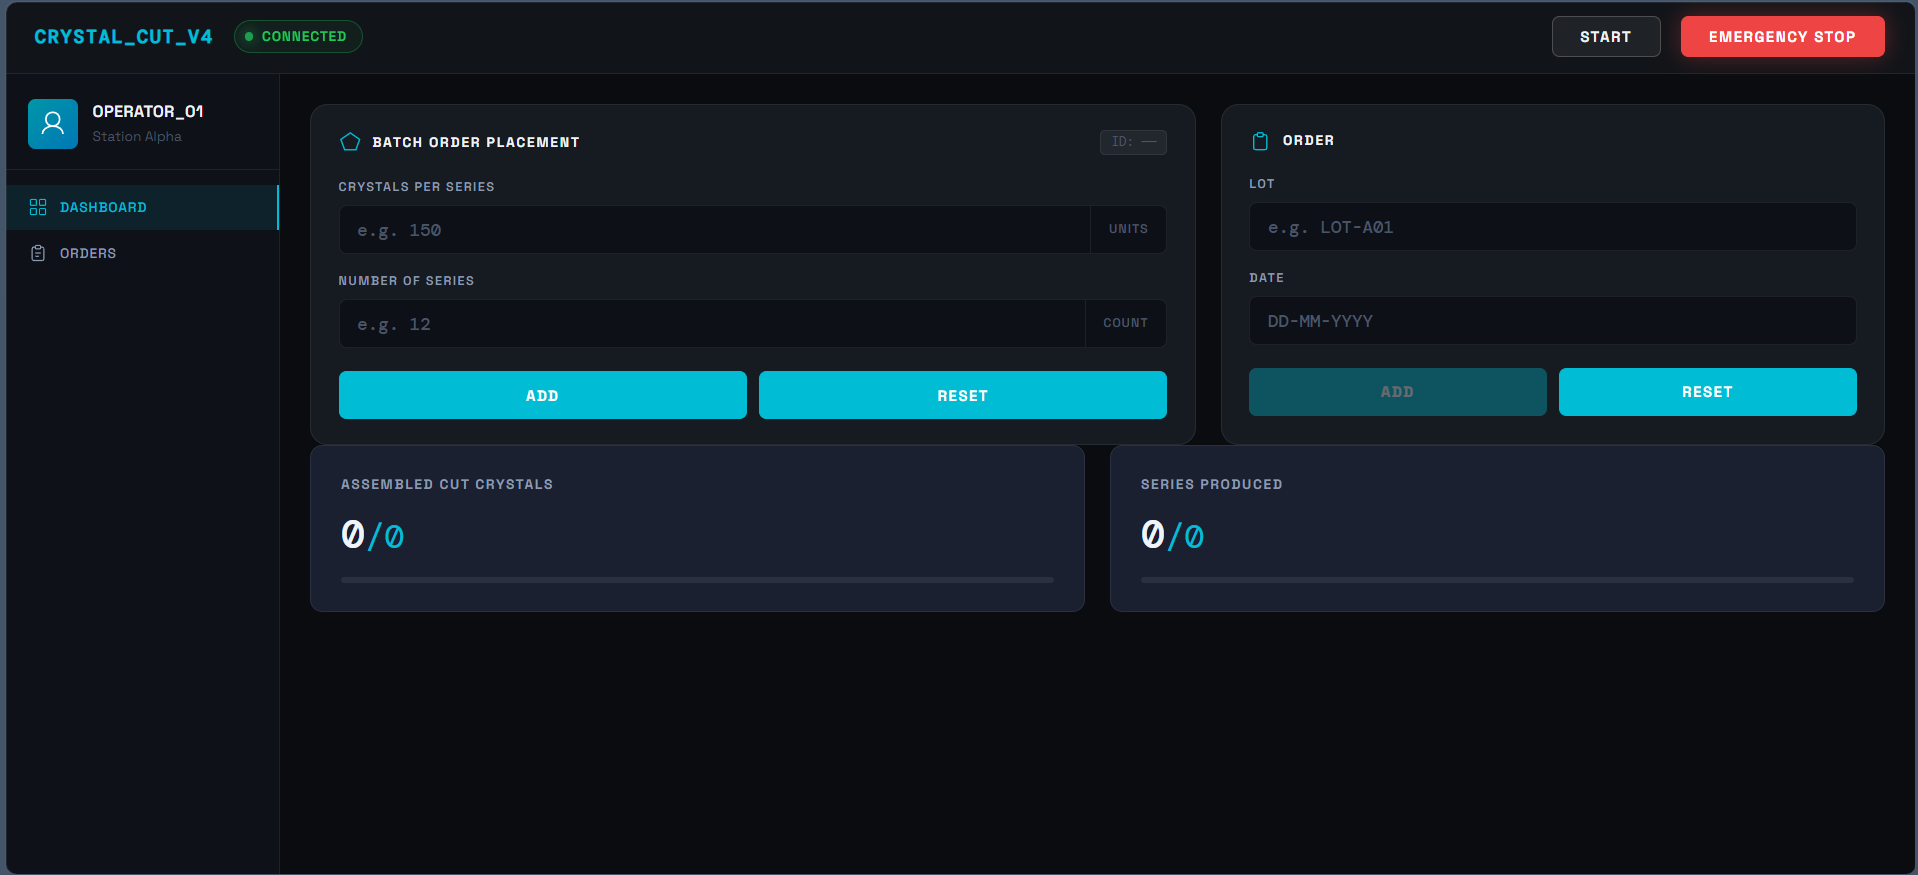
Task: Open the Orders menu item
Action: tap(142, 253)
